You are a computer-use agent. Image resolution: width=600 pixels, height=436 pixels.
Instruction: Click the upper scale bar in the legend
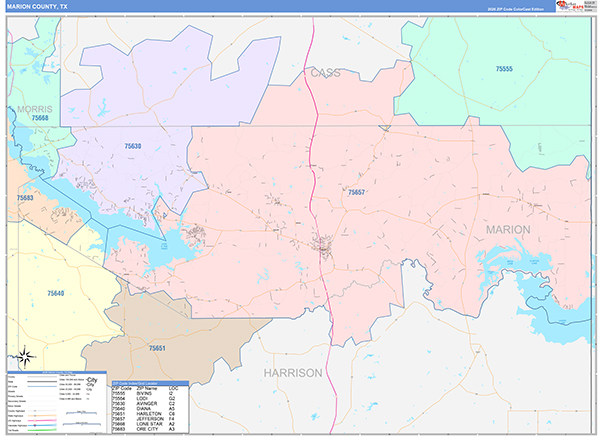(82, 413)
